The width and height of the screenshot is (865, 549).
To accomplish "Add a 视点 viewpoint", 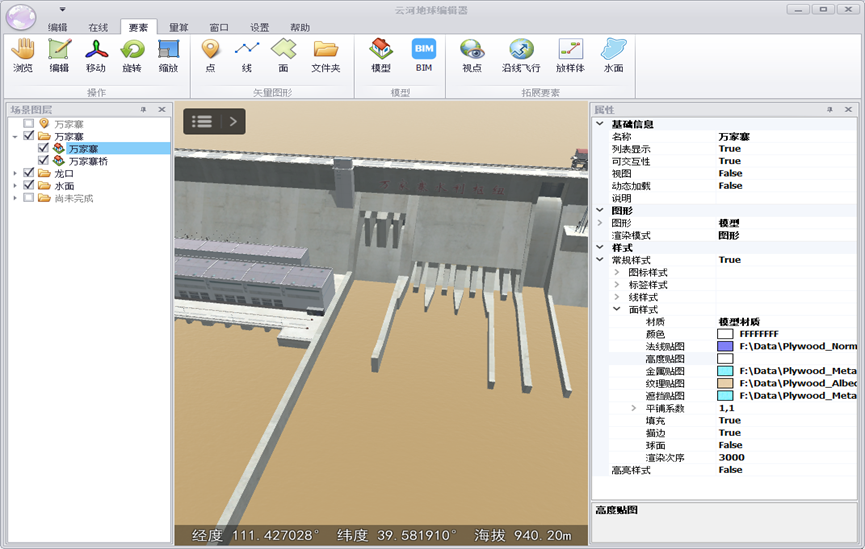I will click(472, 56).
